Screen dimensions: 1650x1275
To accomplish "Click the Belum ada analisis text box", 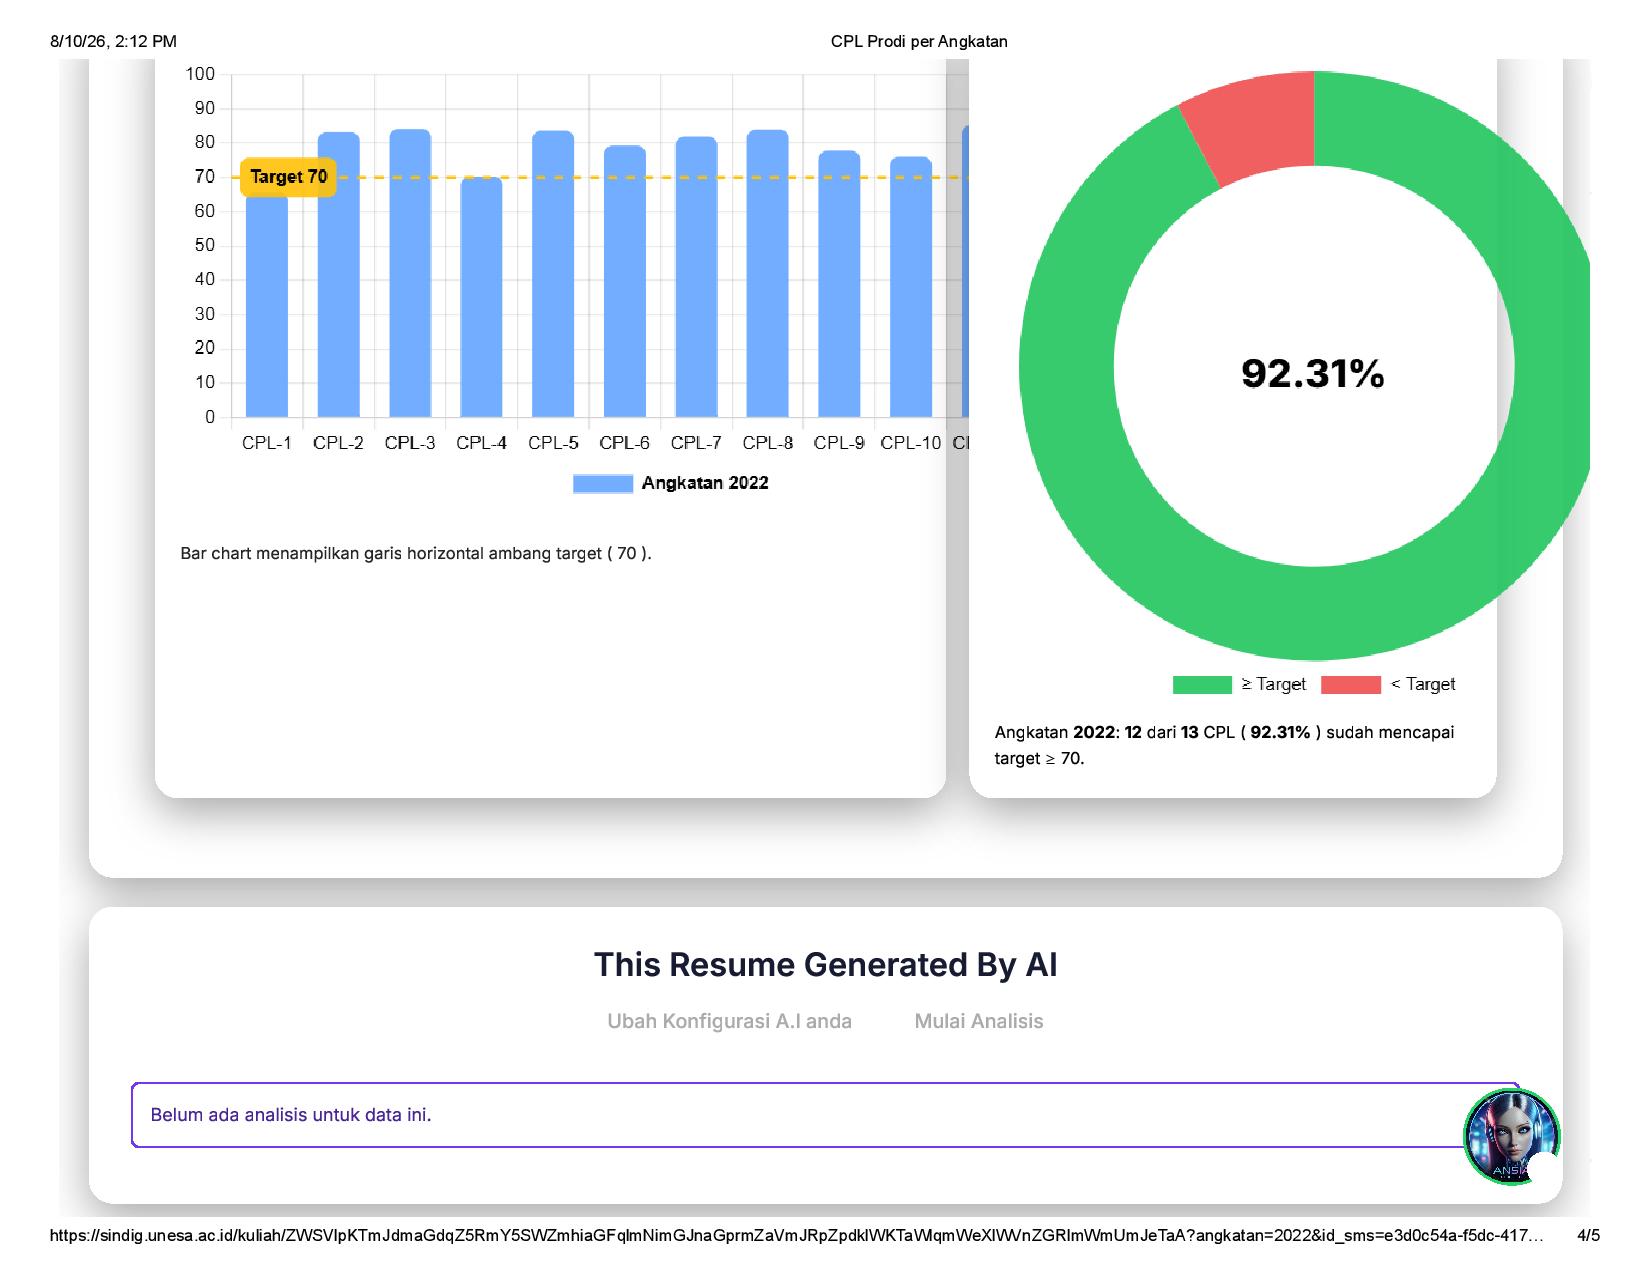I will pyautogui.click(x=825, y=1115).
